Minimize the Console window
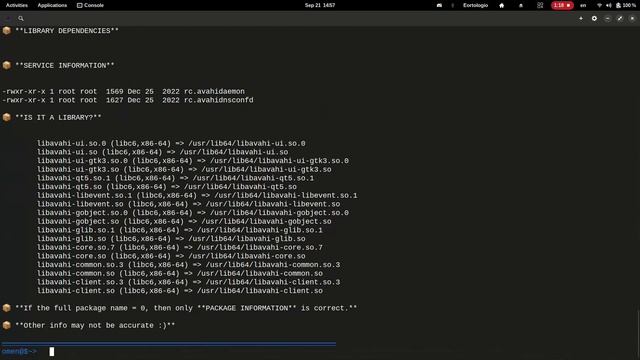This screenshot has width=640, height=360. coord(607,18)
